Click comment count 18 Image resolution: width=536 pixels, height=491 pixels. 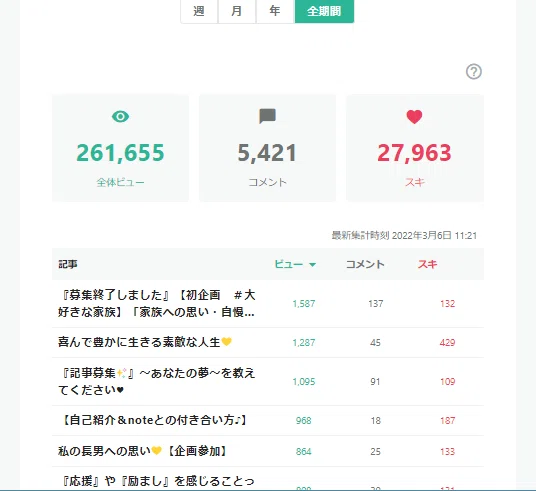376,421
